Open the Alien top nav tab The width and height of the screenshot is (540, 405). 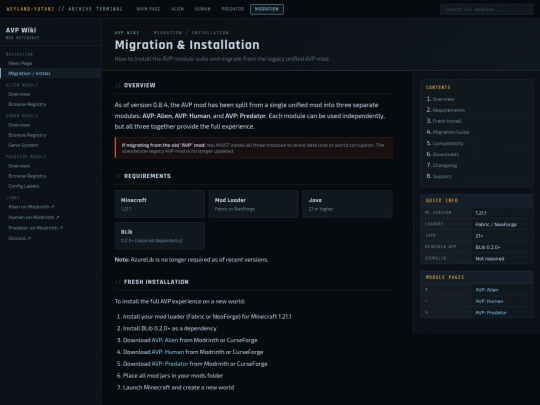(177, 9)
